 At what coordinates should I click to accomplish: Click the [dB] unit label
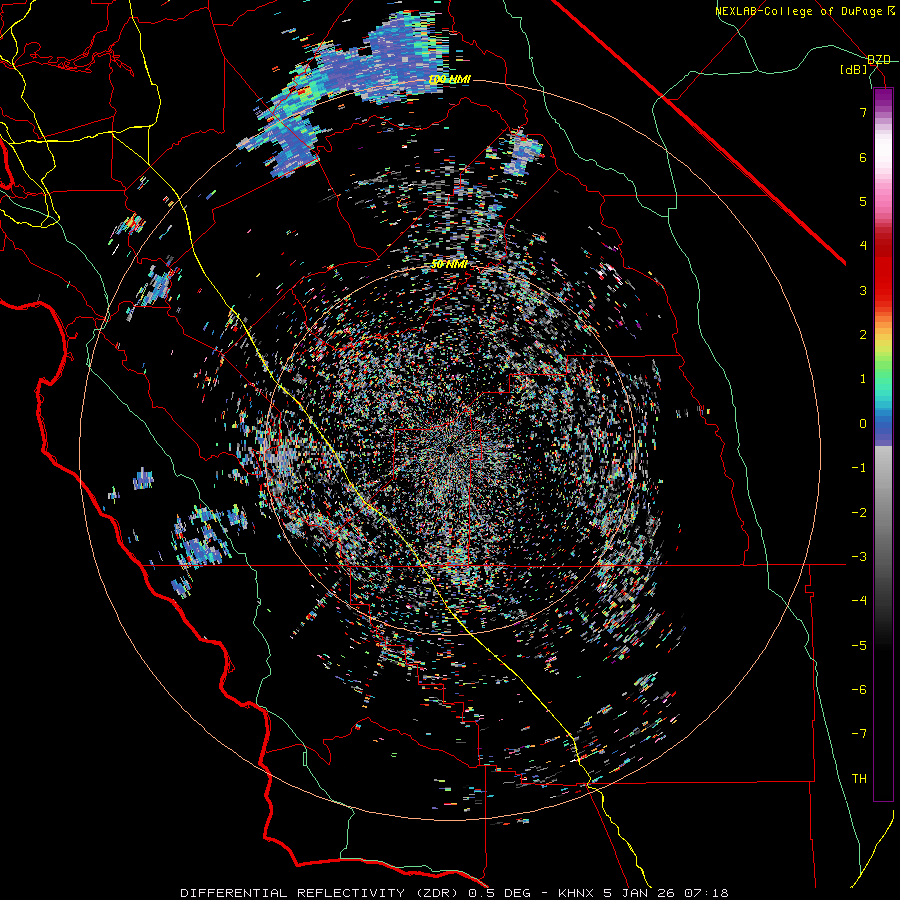pos(854,70)
